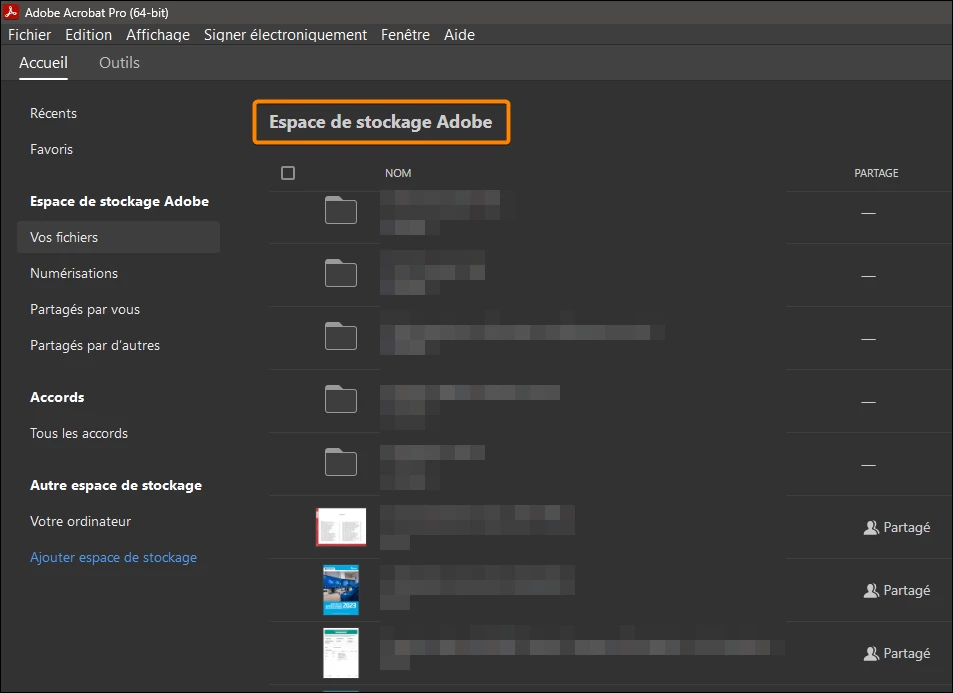The width and height of the screenshot is (953, 693).
Task: Open the first folder icon in list
Action: (341, 210)
